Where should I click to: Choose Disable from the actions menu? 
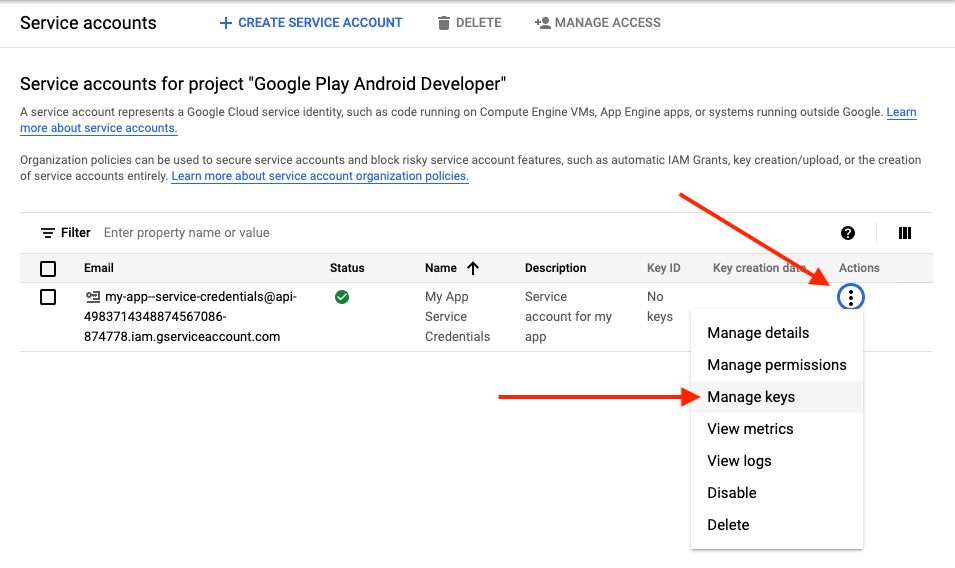click(x=777, y=493)
